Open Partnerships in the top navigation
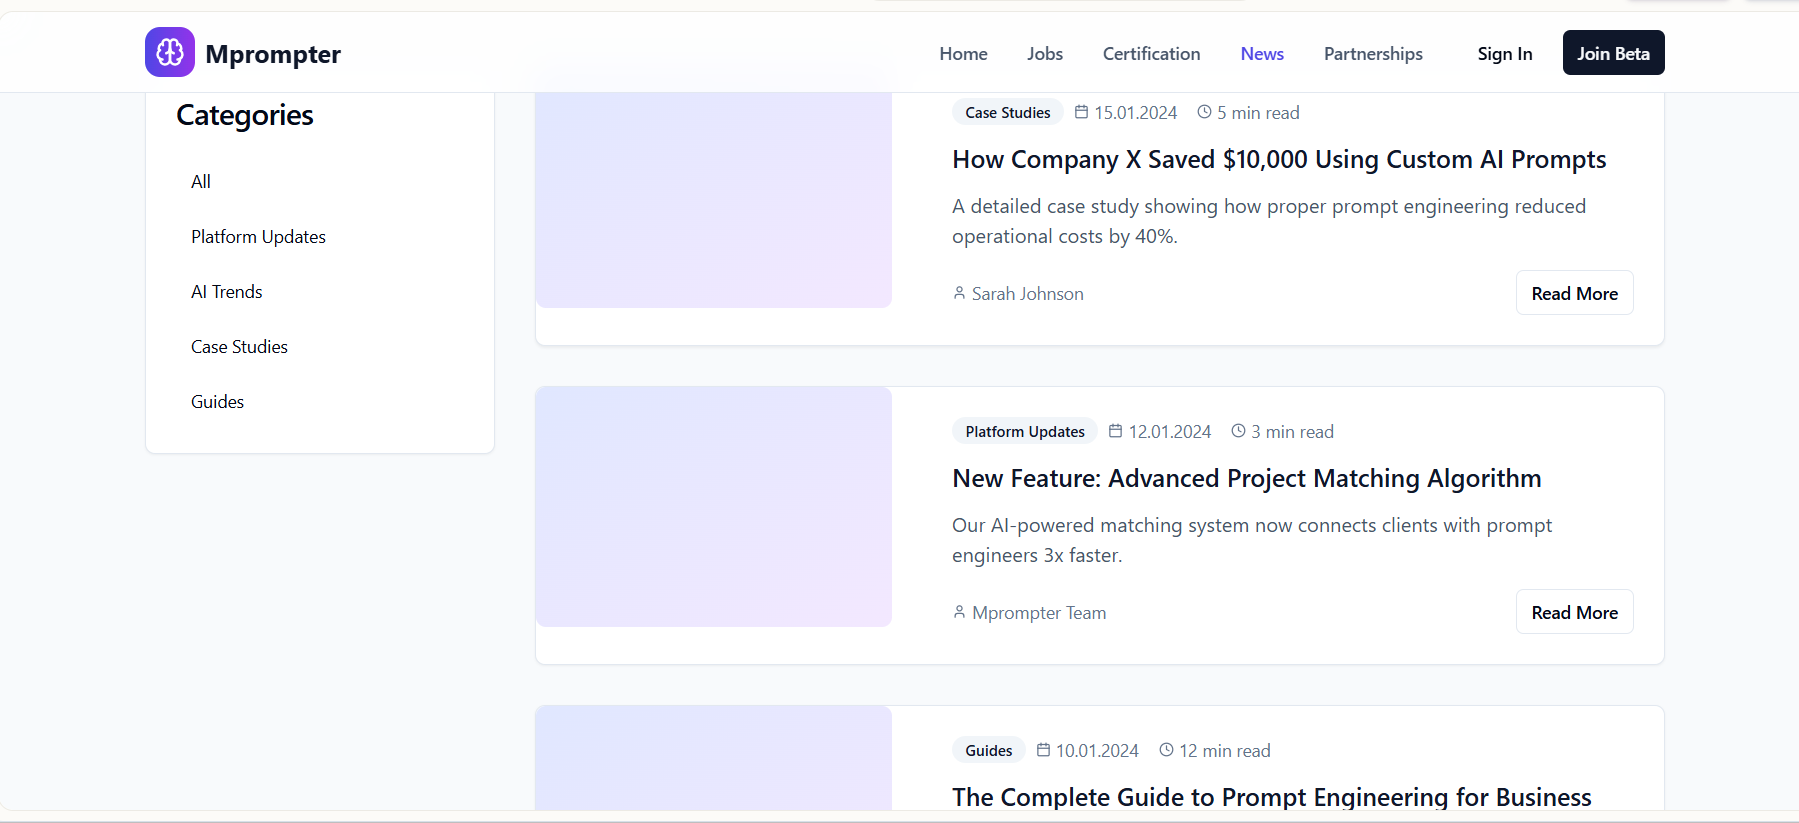This screenshot has height=823, width=1799. (1373, 54)
